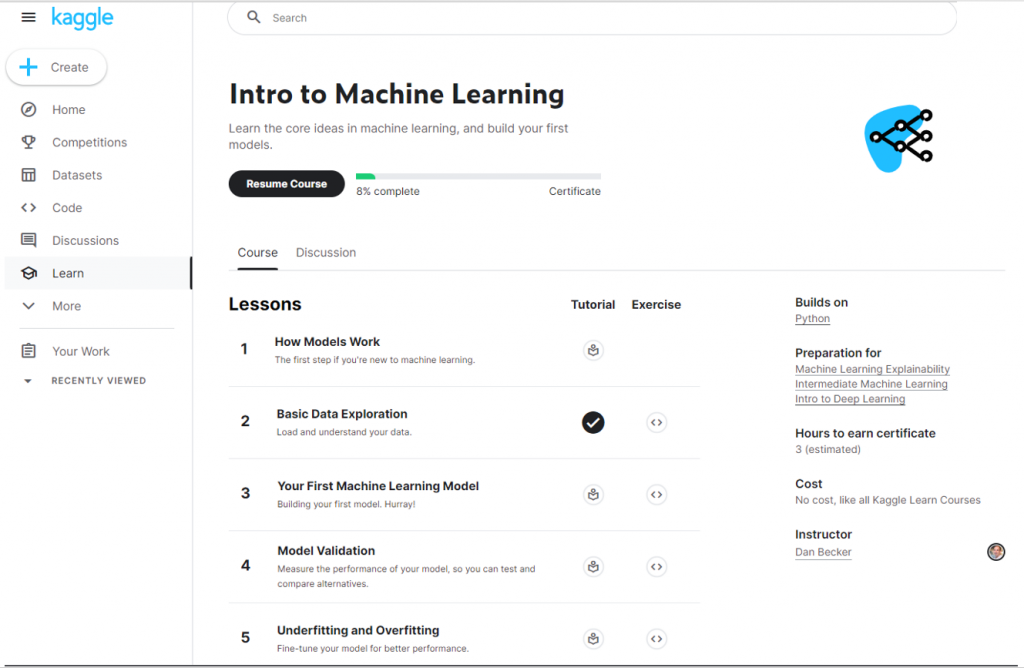Viewport: 1024px width, 668px height.
Task: Open tutorial icon for Your First Machine Learning Model
Action: point(593,494)
